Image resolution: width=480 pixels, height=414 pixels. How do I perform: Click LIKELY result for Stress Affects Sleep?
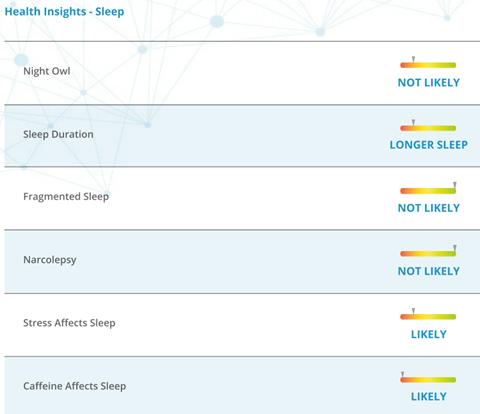click(429, 334)
